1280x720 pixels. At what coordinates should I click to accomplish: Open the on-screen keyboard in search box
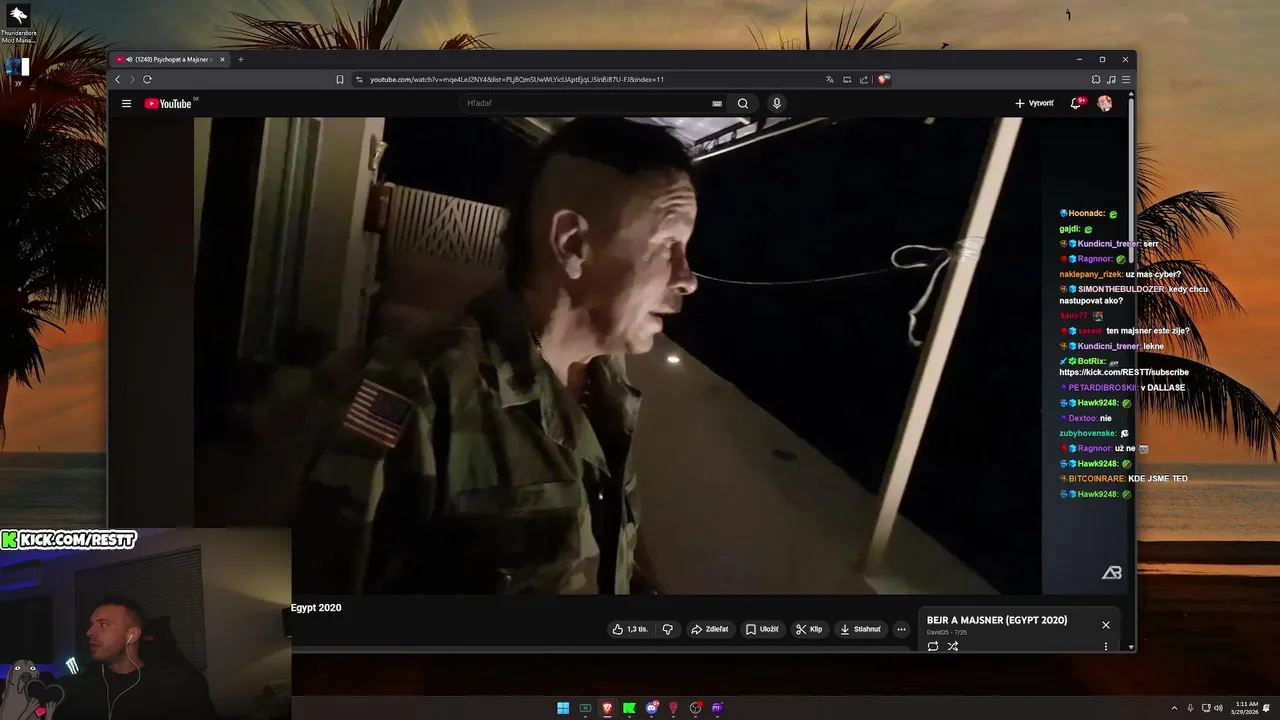point(717,103)
